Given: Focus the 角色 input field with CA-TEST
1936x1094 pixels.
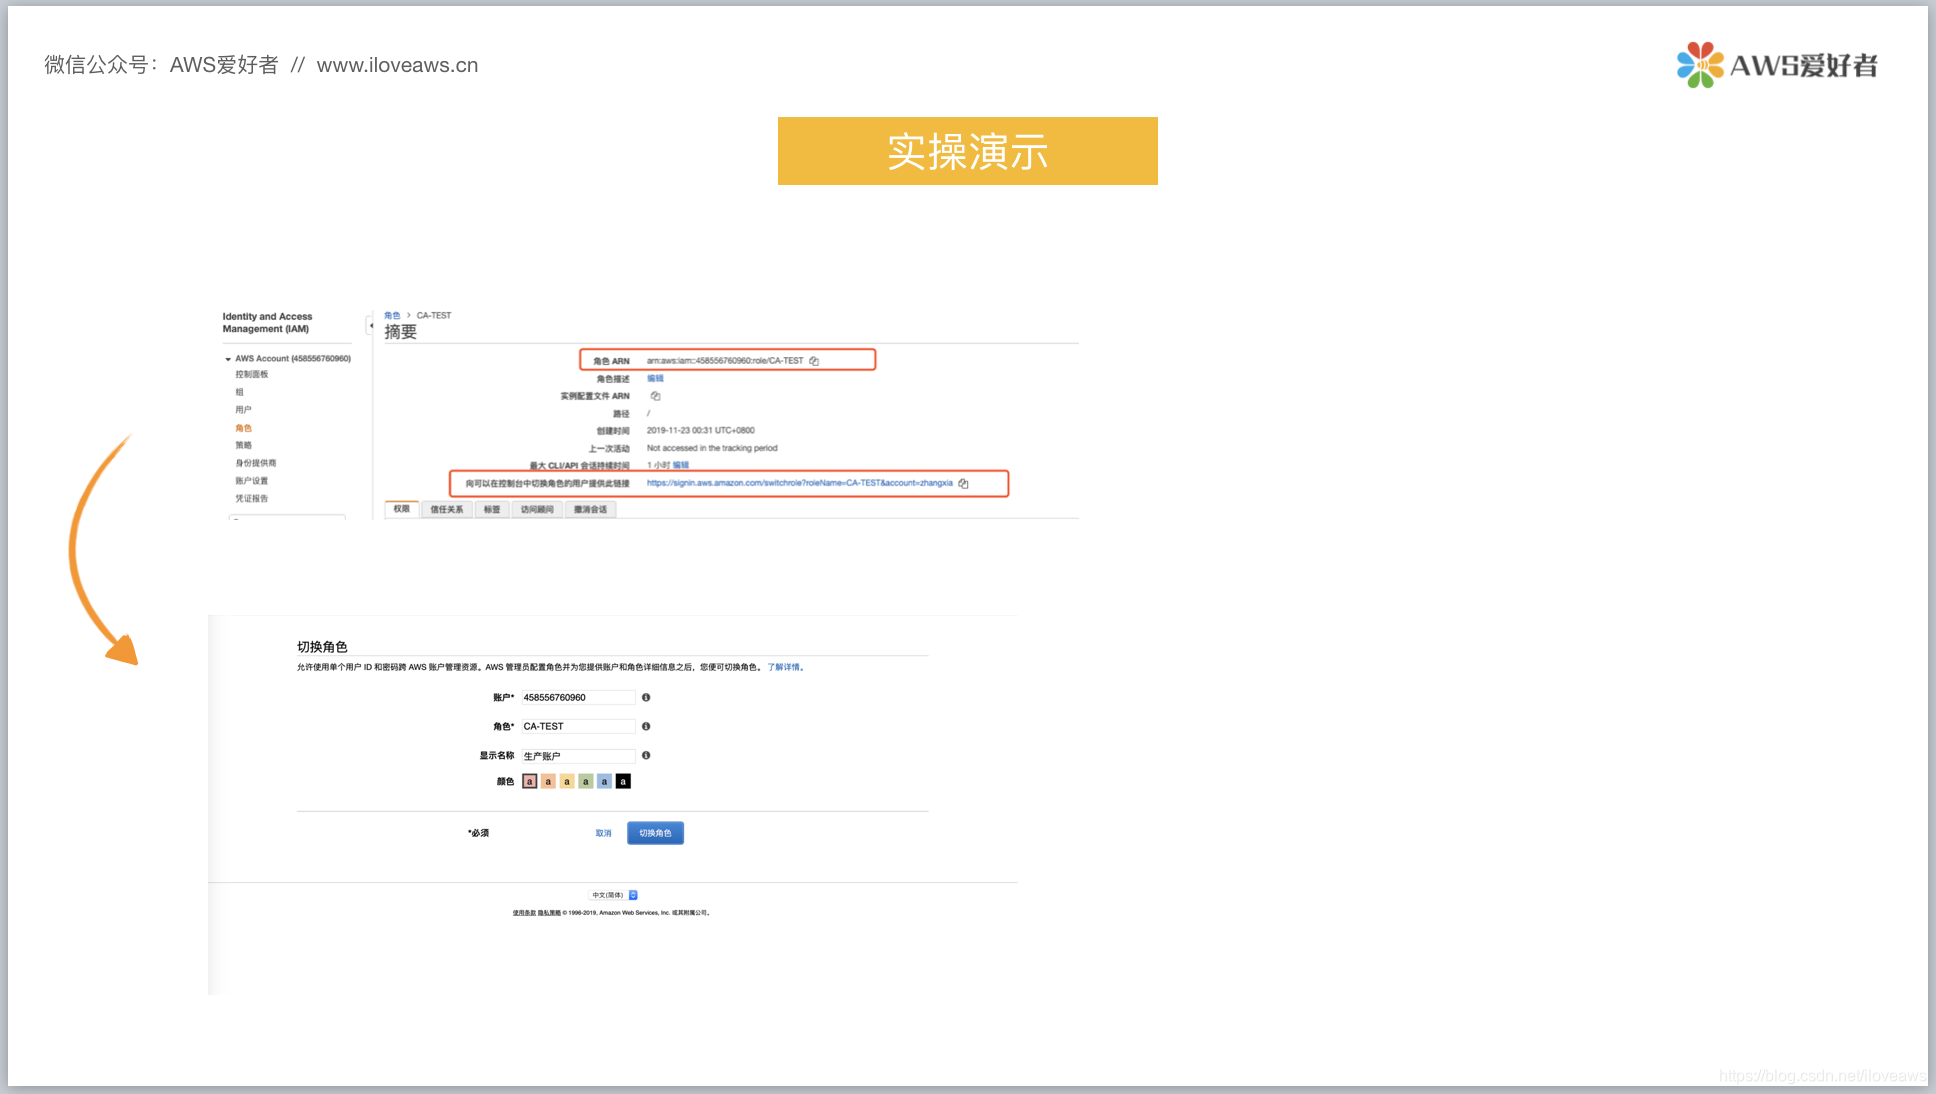Looking at the screenshot, I should coord(578,726).
